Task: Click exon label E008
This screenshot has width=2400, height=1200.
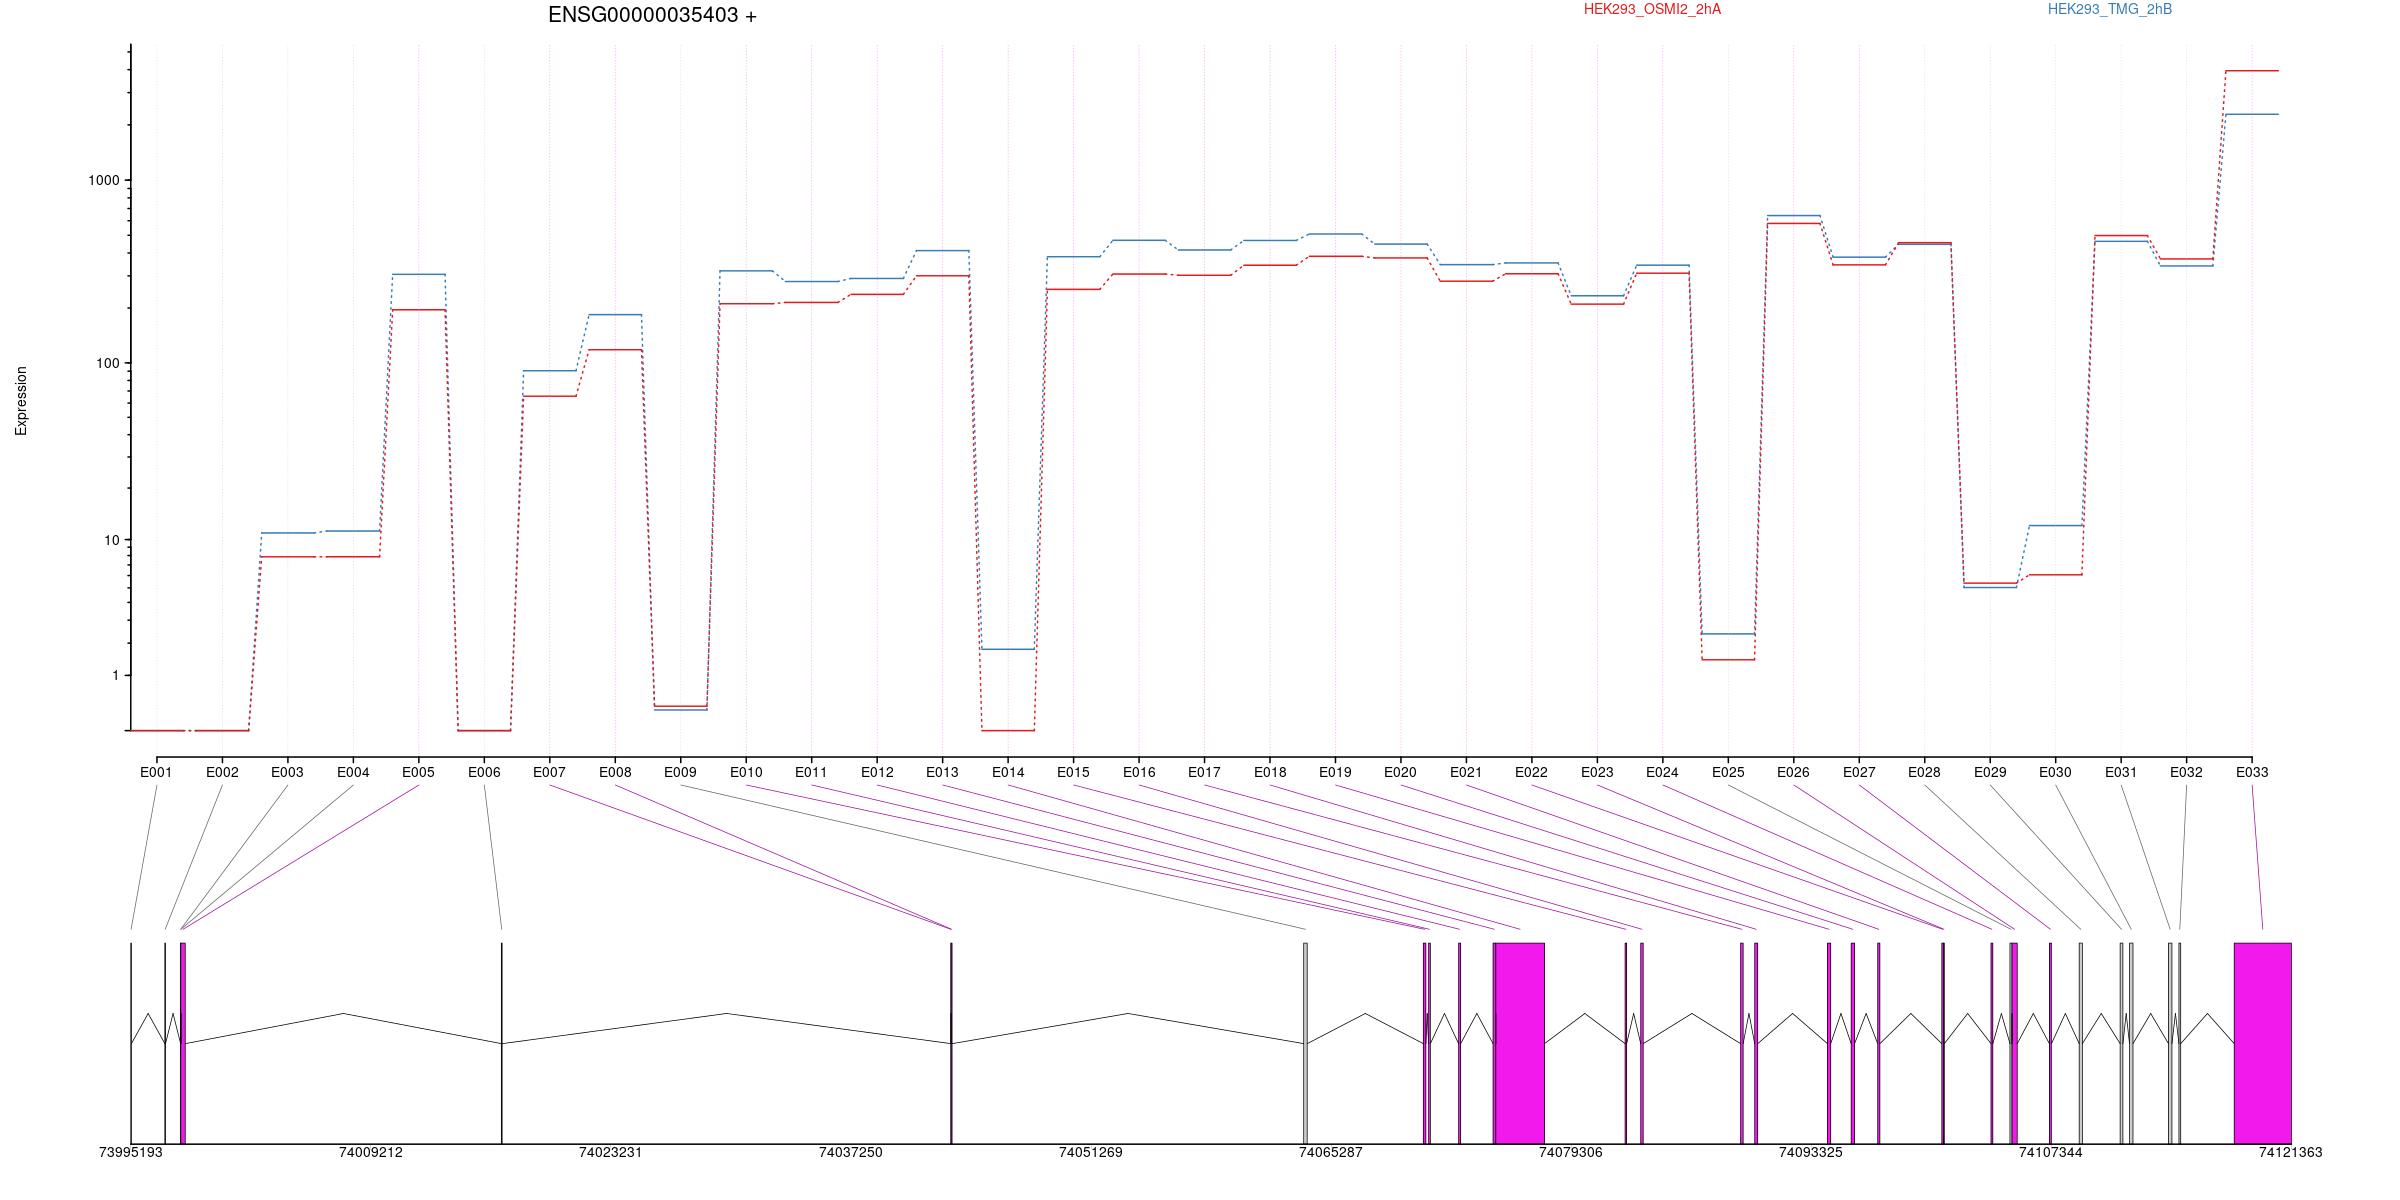Action: (x=615, y=772)
